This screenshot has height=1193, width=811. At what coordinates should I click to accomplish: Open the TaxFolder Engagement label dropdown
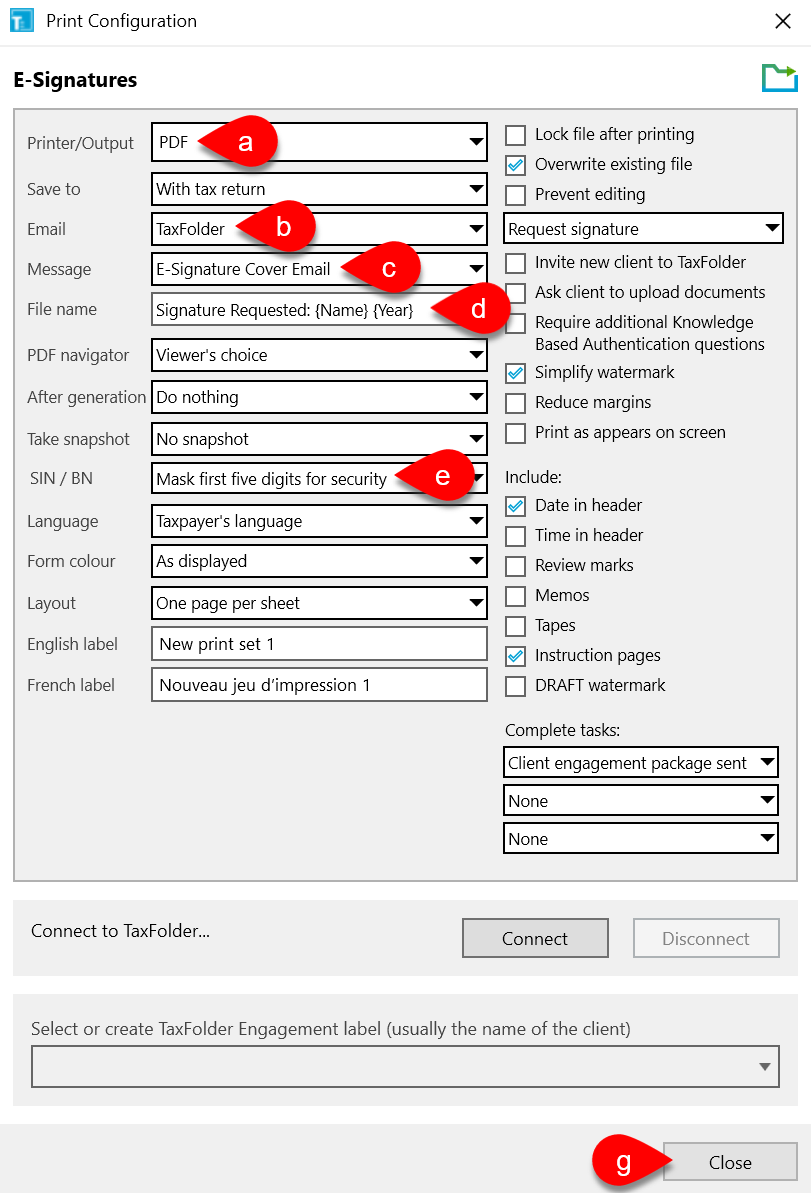pyautogui.click(x=406, y=1067)
